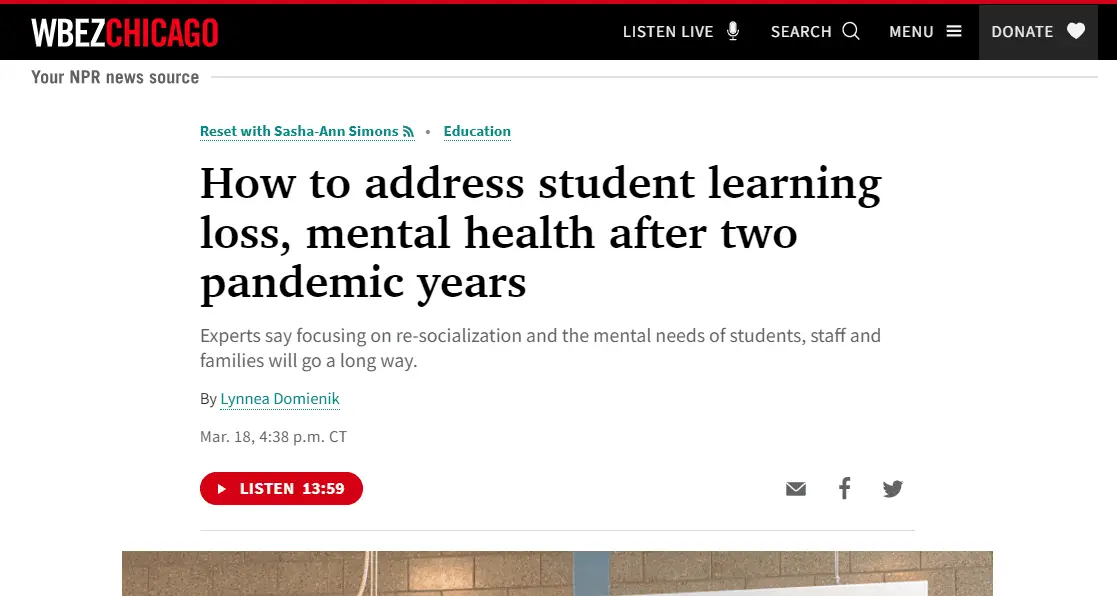Click the Donate heart icon
This screenshot has width=1117, height=596.
coord(1076,31)
